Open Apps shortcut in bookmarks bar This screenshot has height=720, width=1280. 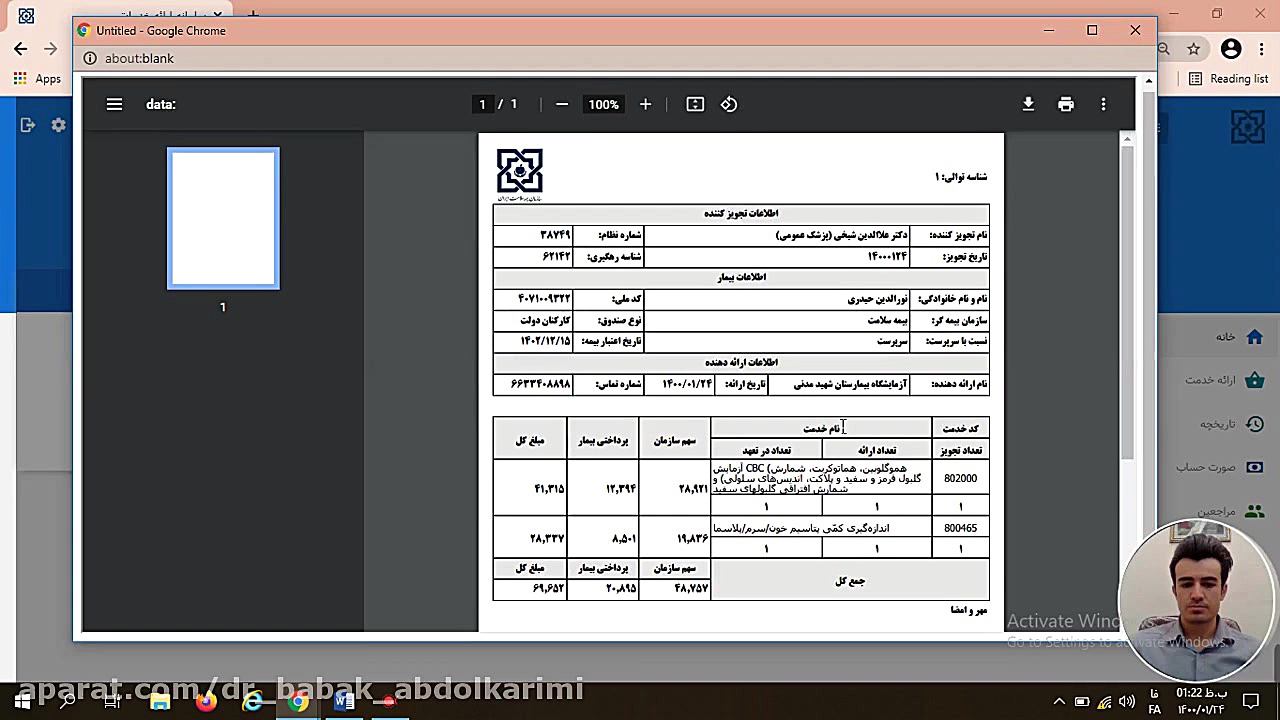tap(37, 79)
